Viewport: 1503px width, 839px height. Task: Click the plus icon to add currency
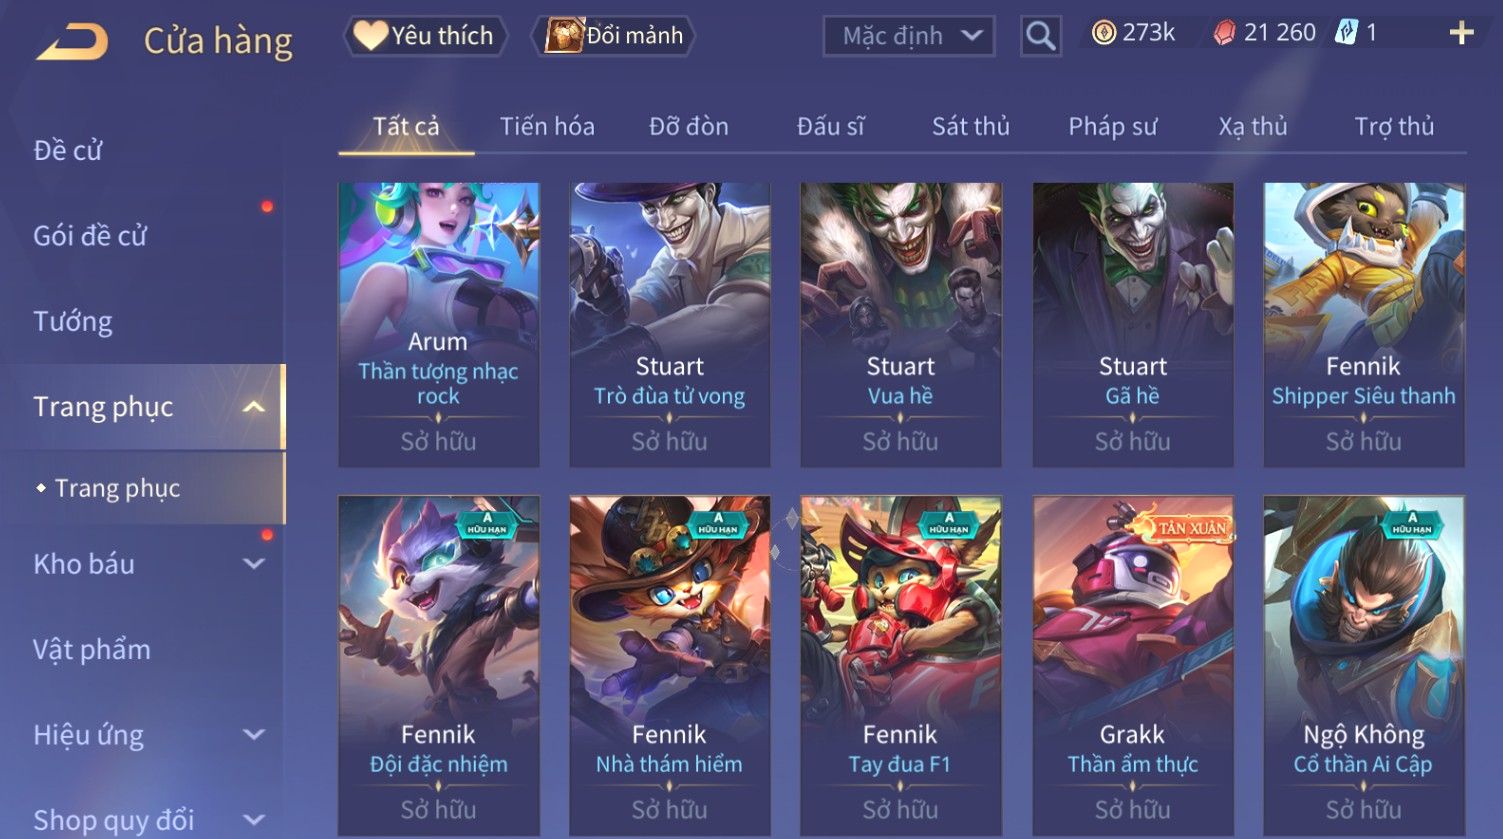pos(1461,33)
